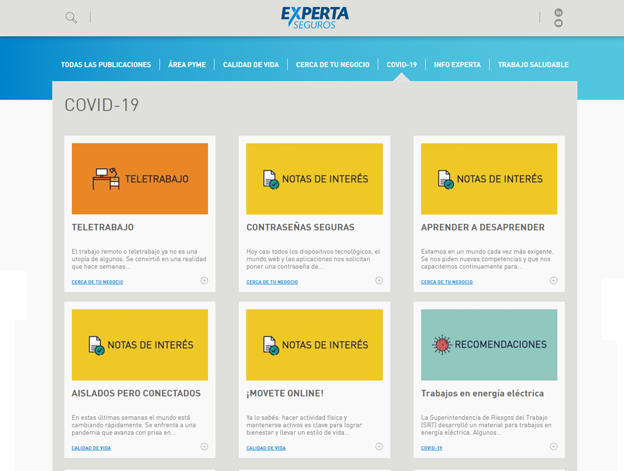Follow Cerca de tu Negocio link under Aprender a Desaprender
The image size is (624, 471).
(447, 282)
